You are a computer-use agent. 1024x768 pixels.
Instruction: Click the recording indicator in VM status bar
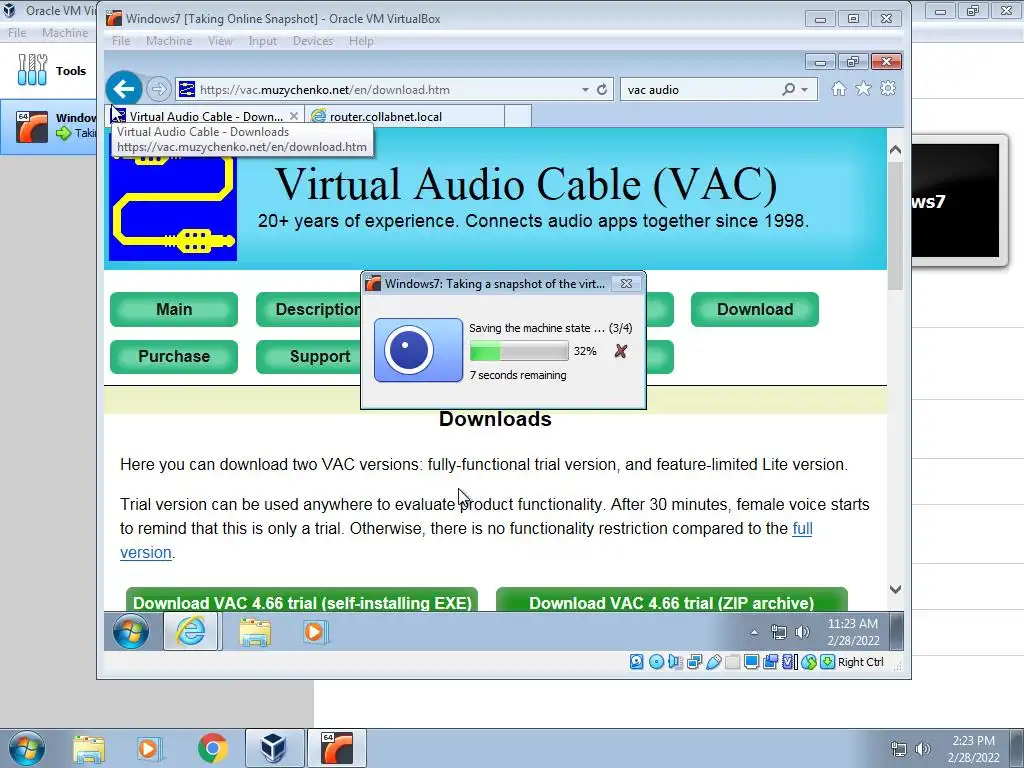771,662
